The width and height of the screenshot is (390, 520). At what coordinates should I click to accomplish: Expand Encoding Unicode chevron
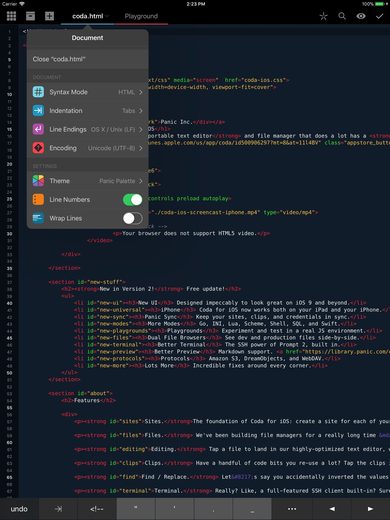click(x=141, y=148)
